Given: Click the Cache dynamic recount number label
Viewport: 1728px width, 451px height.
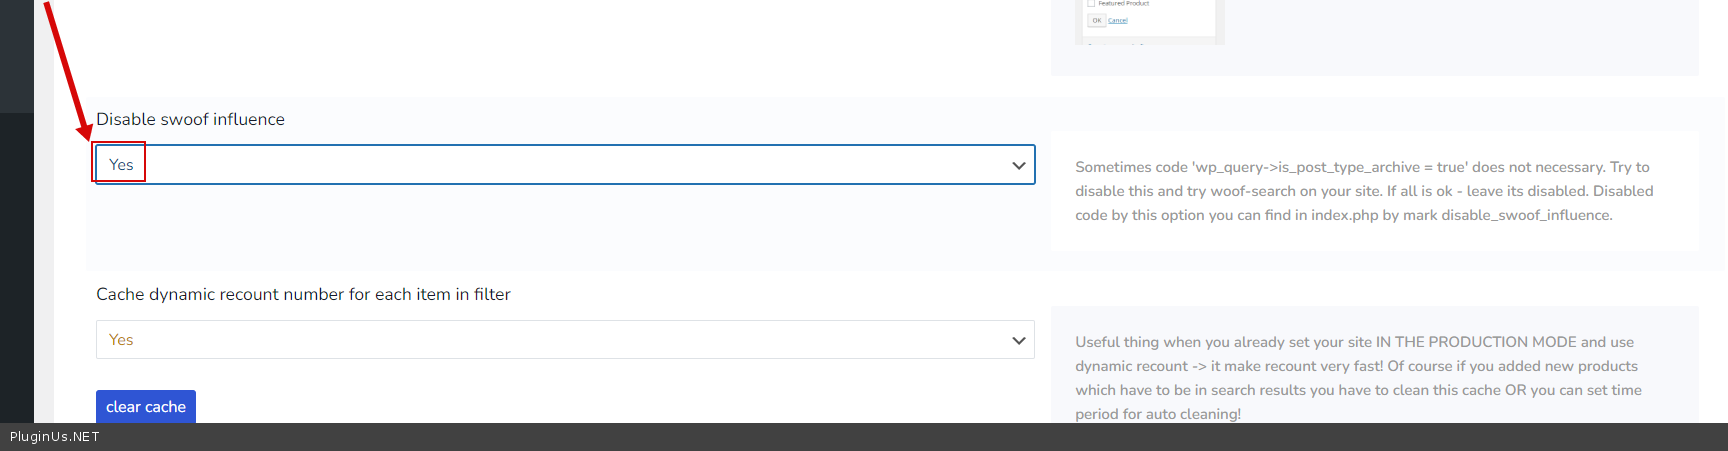Looking at the screenshot, I should [303, 294].
